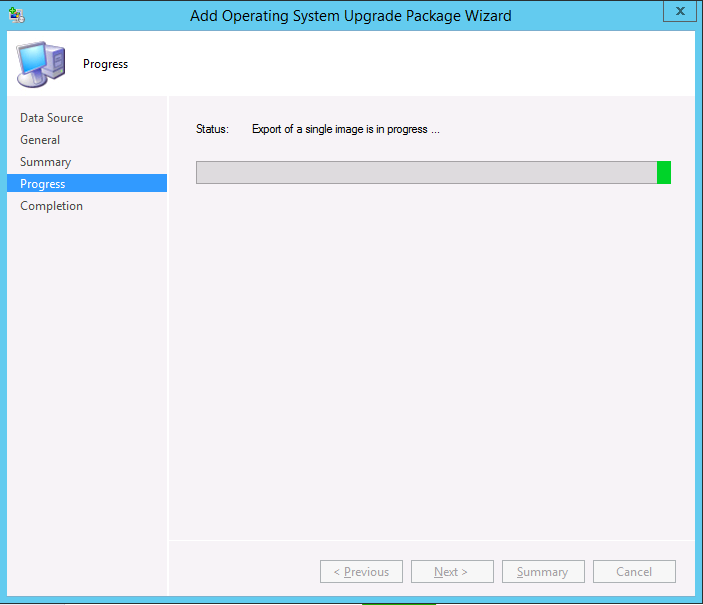The height and width of the screenshot is (605, 703).
Task: Close the wizard window
Action: point(680,11)
